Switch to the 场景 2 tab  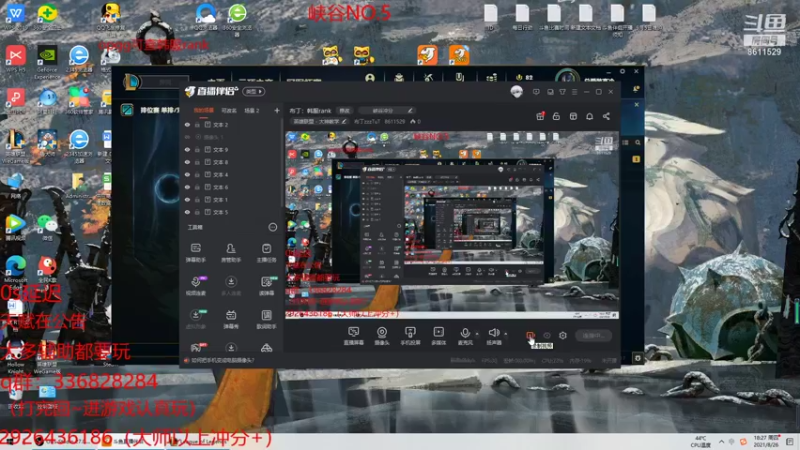point(252,110)
